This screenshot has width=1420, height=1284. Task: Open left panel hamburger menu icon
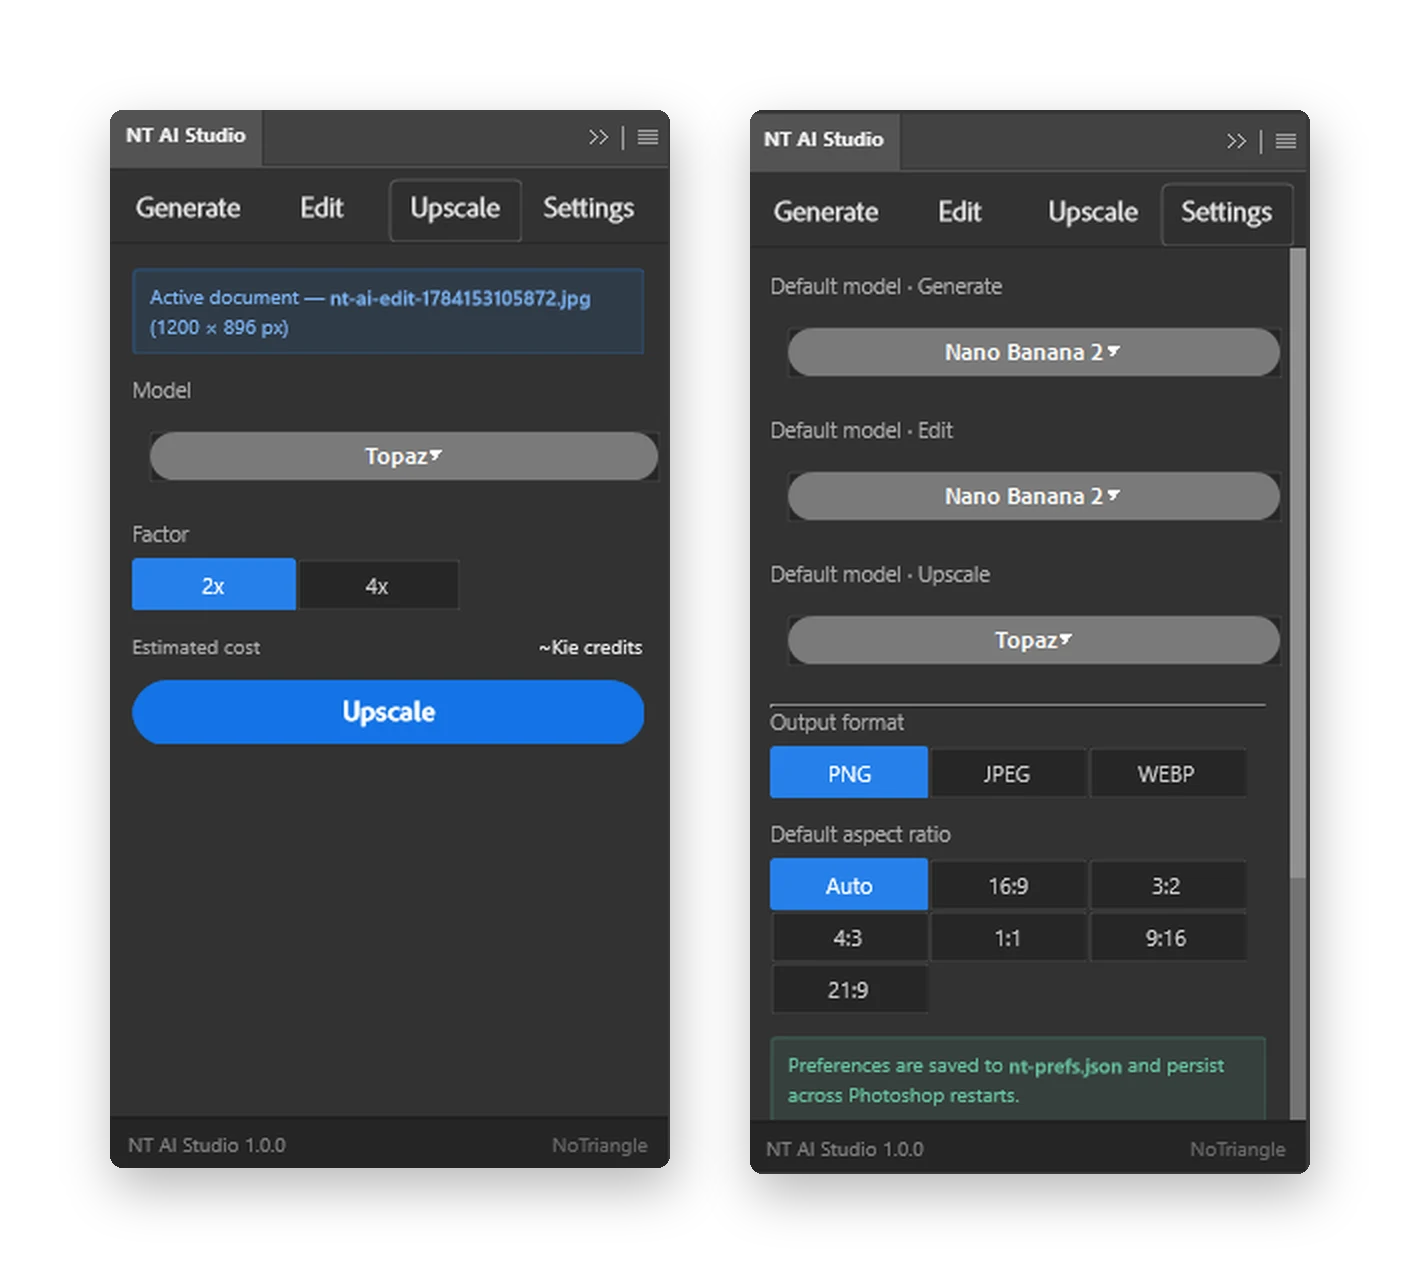[648, 137]
